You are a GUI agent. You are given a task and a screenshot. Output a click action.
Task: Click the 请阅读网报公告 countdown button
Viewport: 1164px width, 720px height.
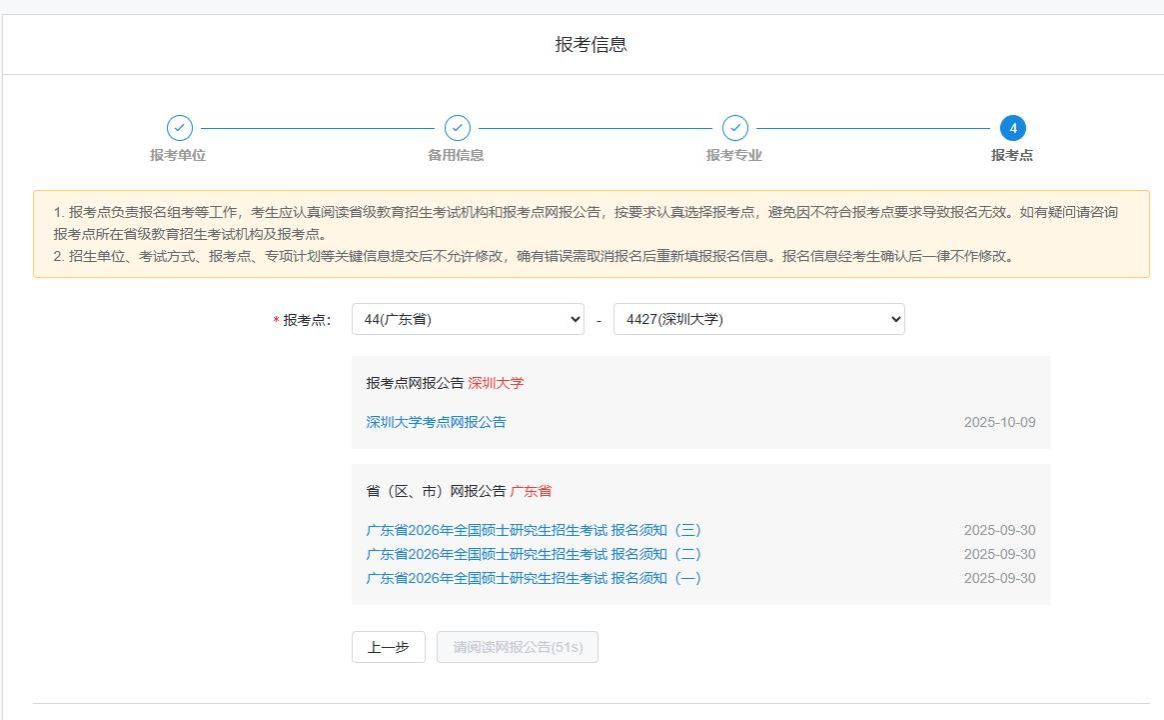[x=517, y=647]
